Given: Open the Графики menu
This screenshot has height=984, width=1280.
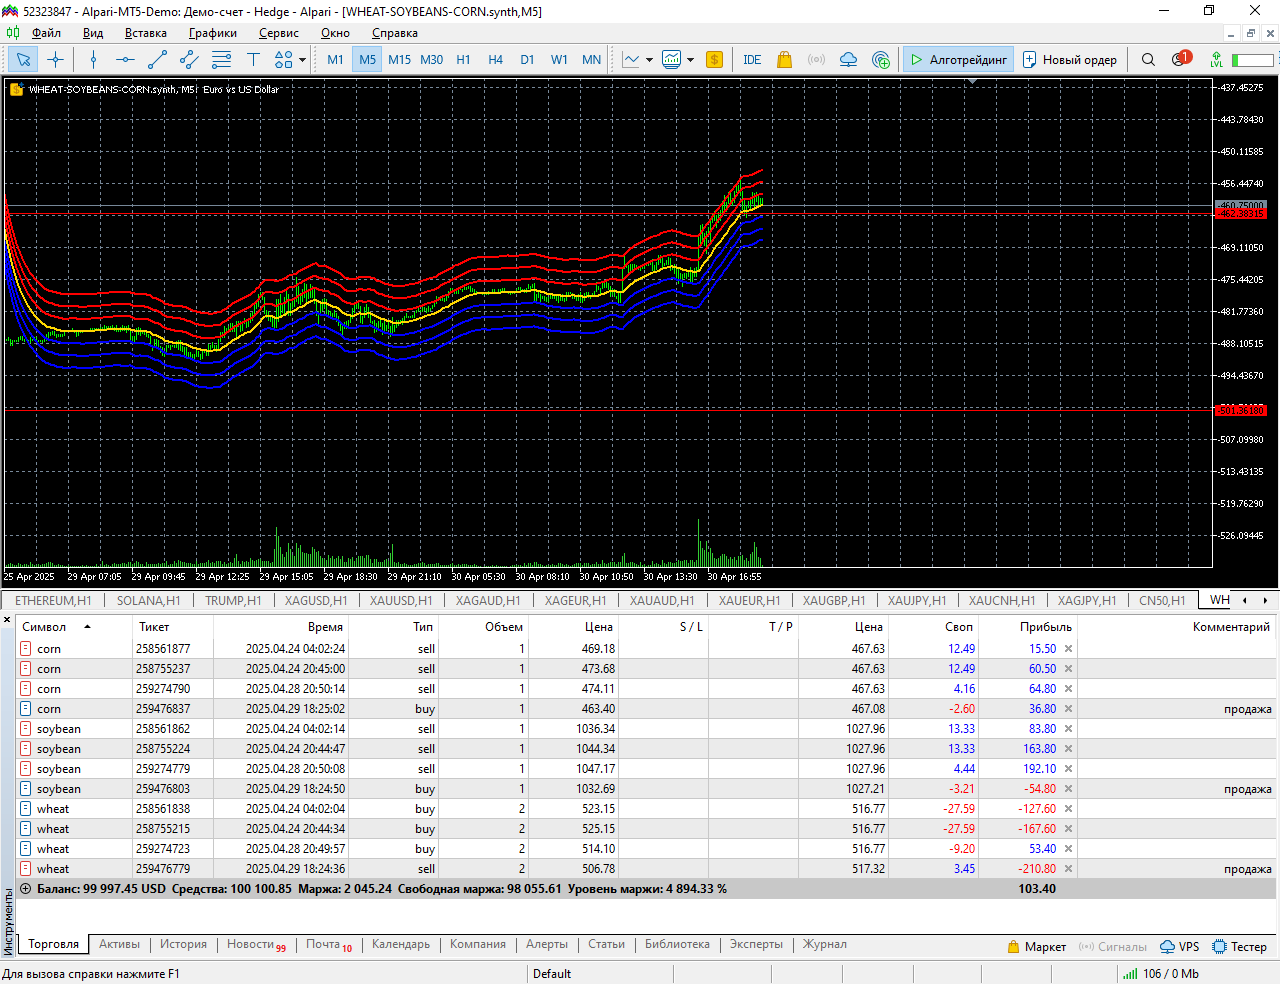Looking at the screenshot, I should pyautogui.click(x=213, y=33).
